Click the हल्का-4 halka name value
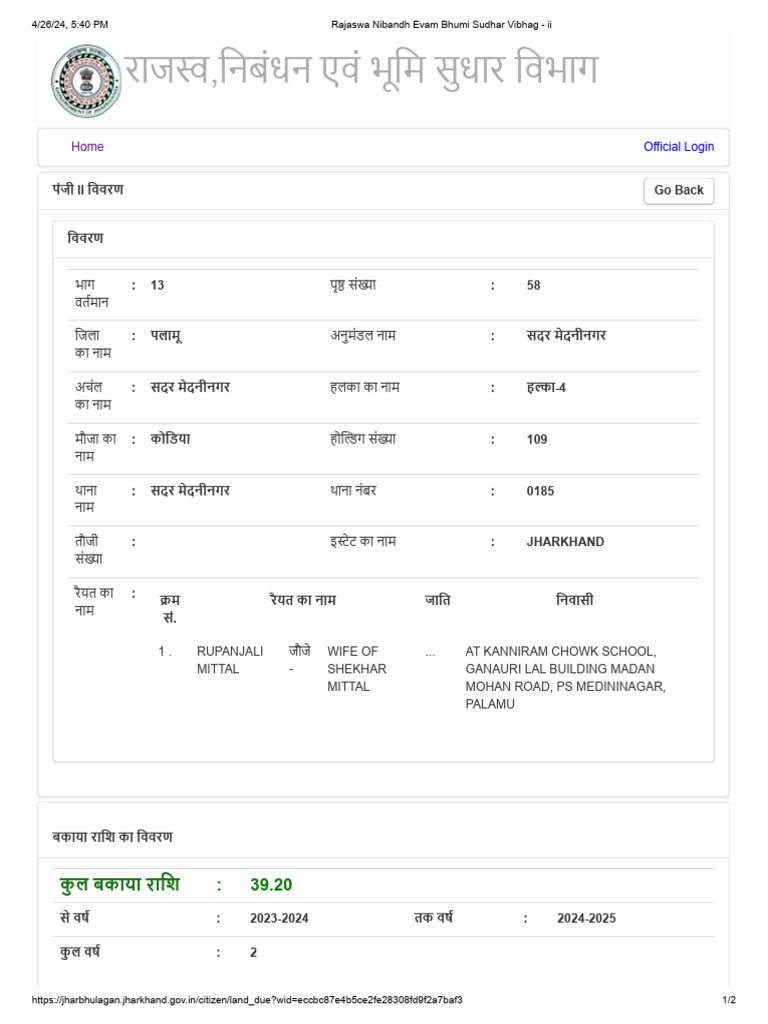 546,388
